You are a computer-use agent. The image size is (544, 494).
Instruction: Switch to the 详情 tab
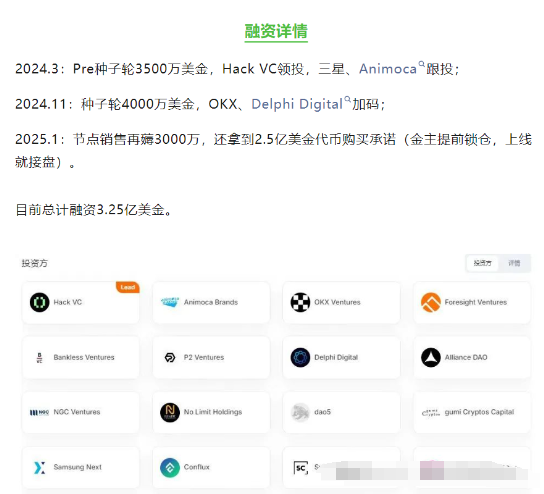coord(514,263)
